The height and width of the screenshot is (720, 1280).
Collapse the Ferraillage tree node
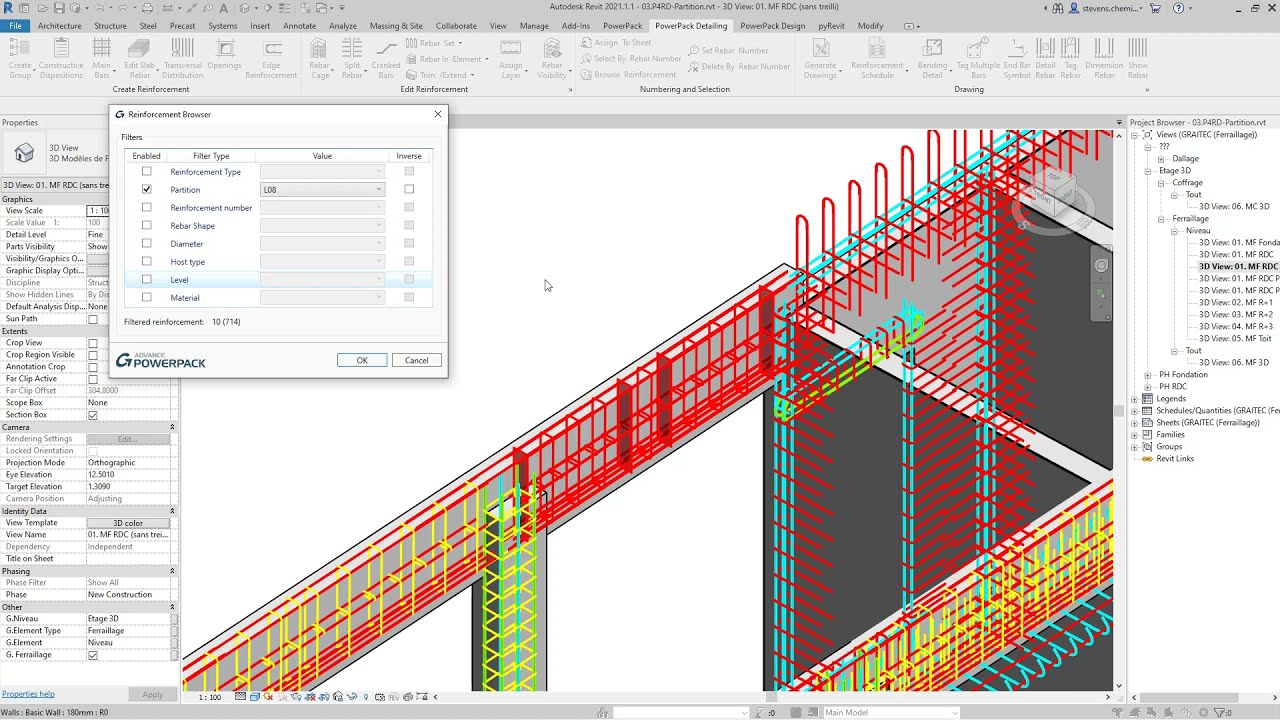point(1162,219)
